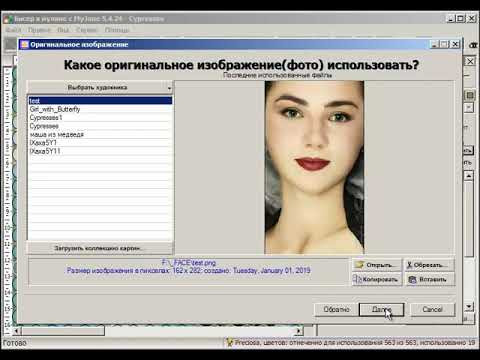Click 'Загрузить коллекцию картин...' button

[100, 248]
